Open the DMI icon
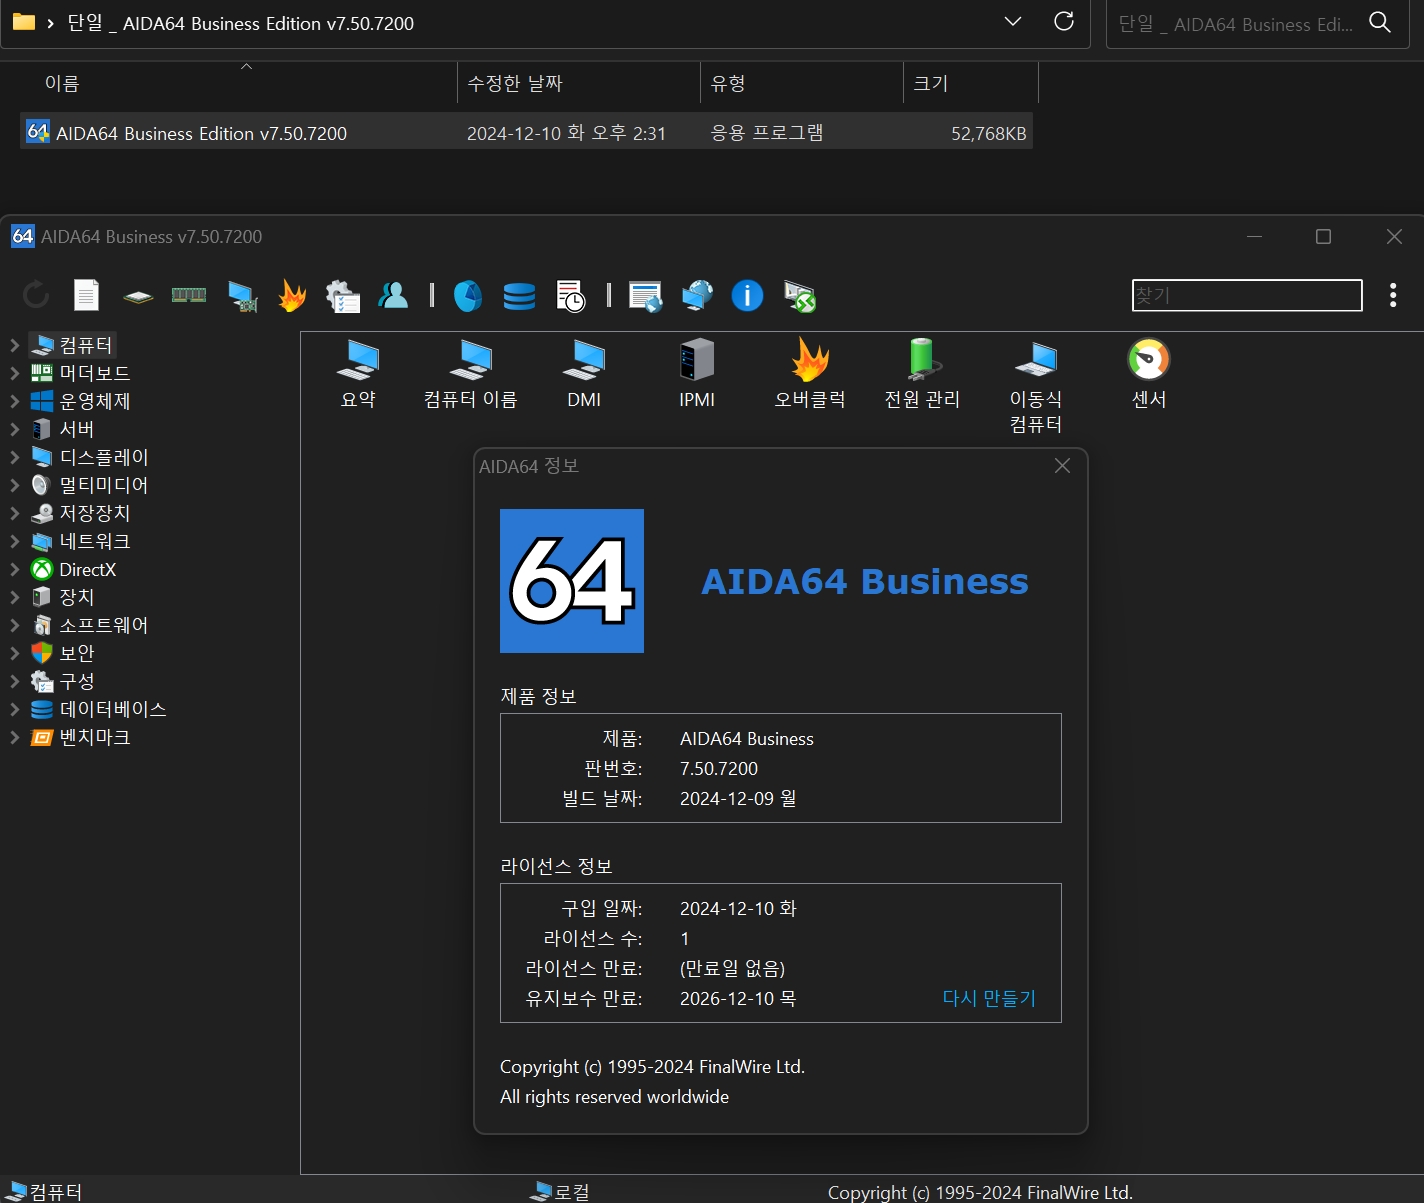1424x1203 pixels. click(584, 374)
